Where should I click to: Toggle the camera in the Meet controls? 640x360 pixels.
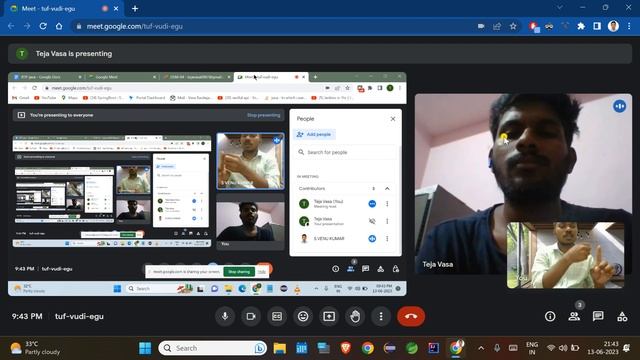(x=251, y=316)
